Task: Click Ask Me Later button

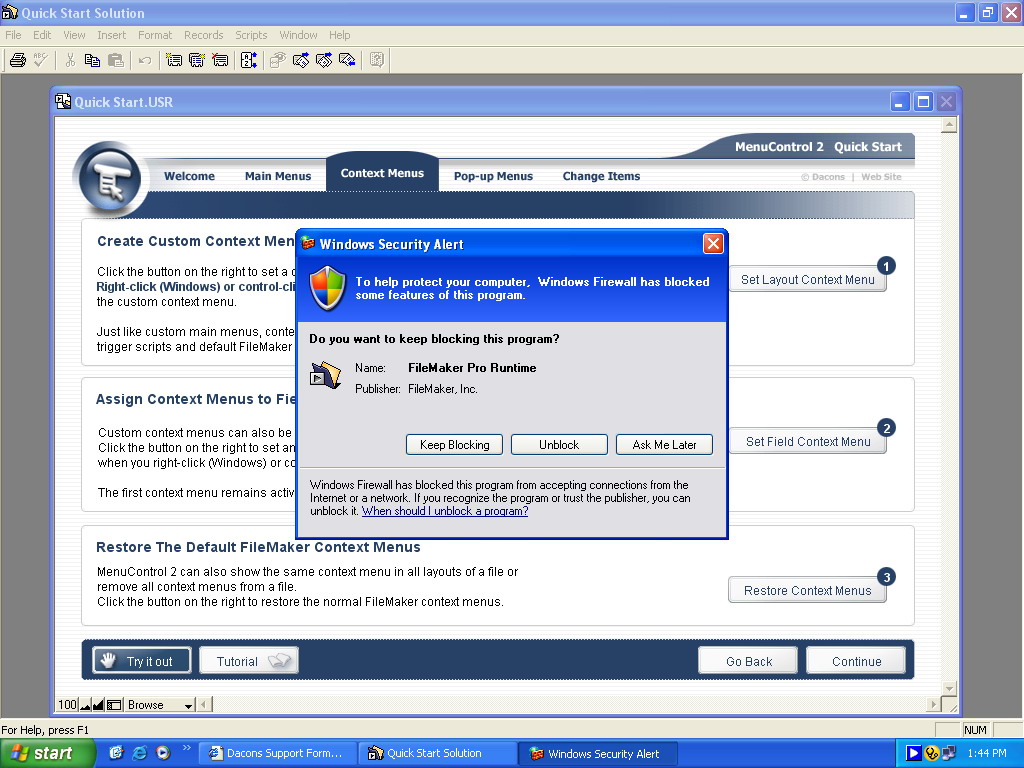Action: (x=664, y=445)
